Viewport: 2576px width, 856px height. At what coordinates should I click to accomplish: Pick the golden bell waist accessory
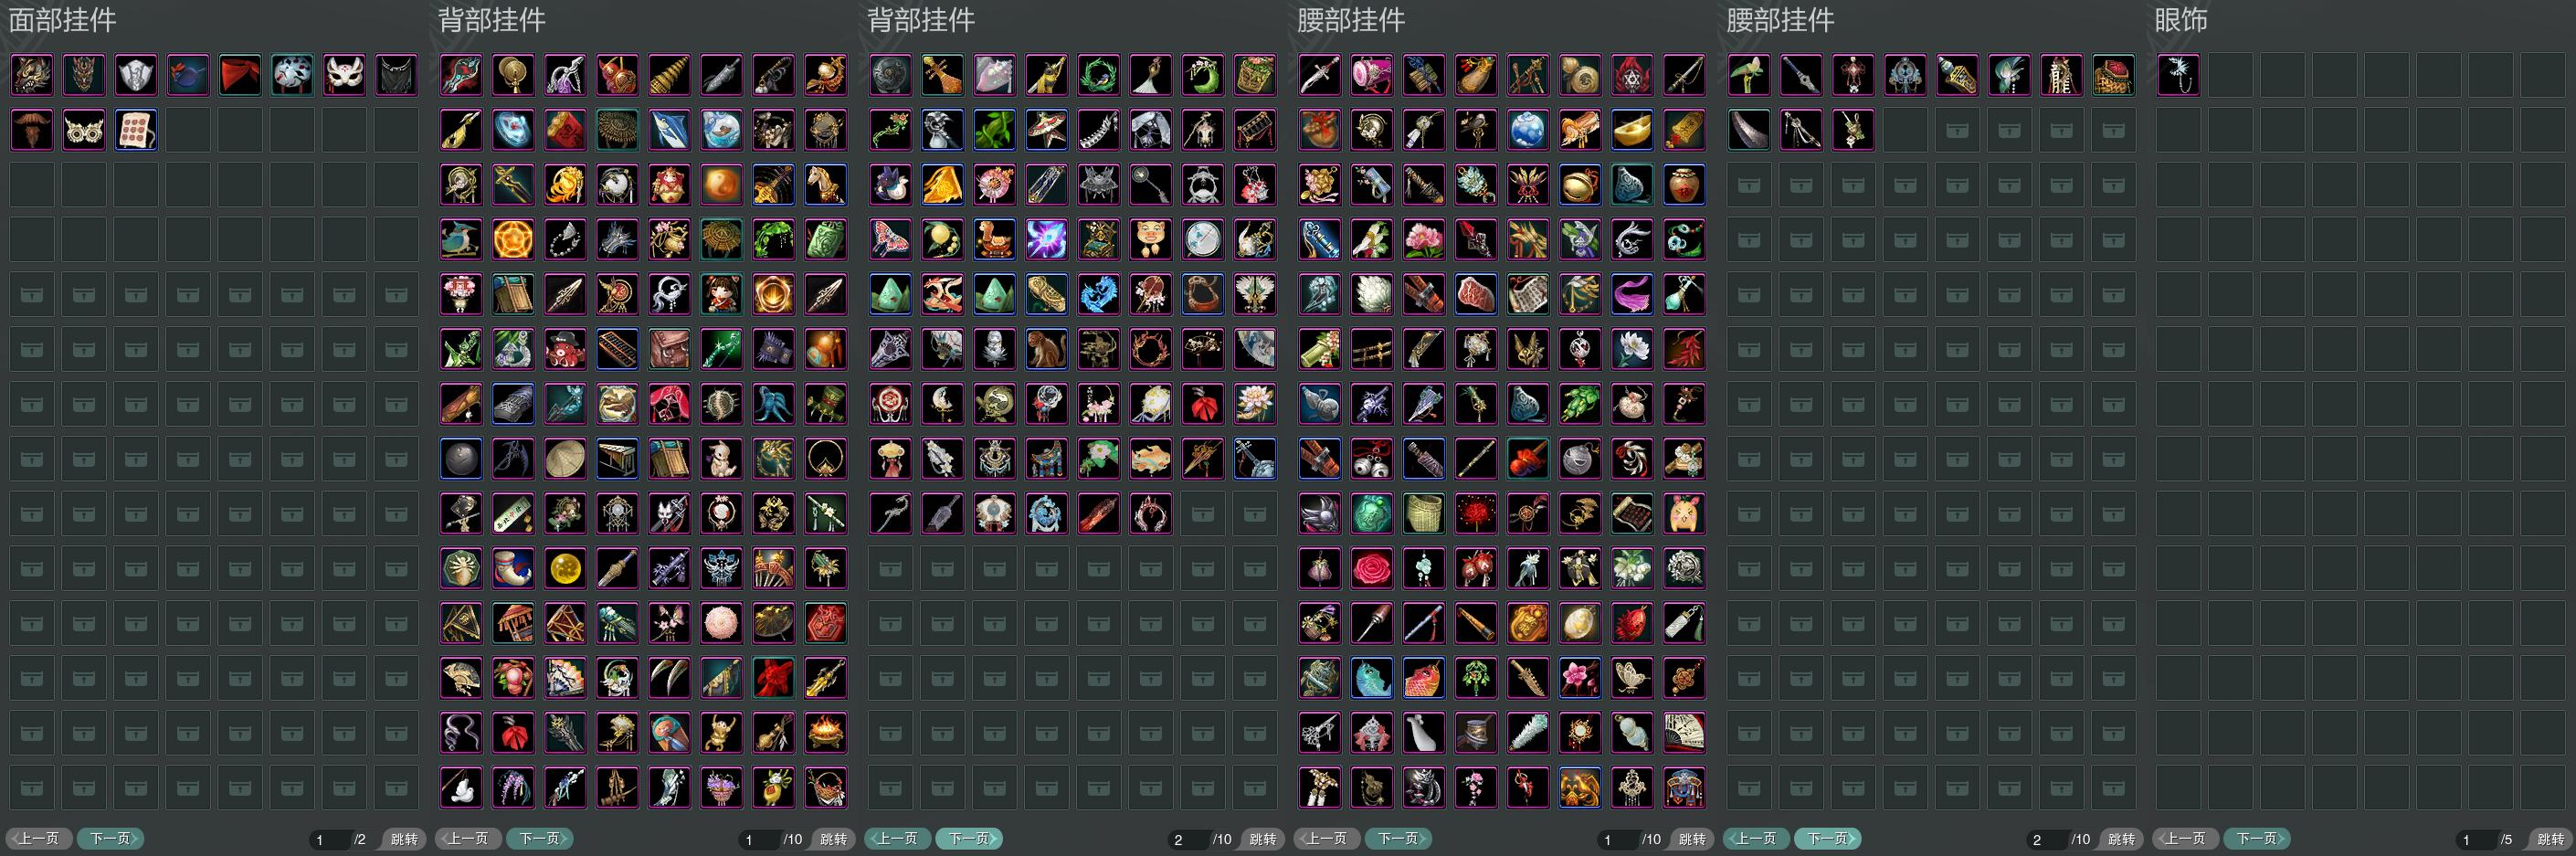point(1580,185)
